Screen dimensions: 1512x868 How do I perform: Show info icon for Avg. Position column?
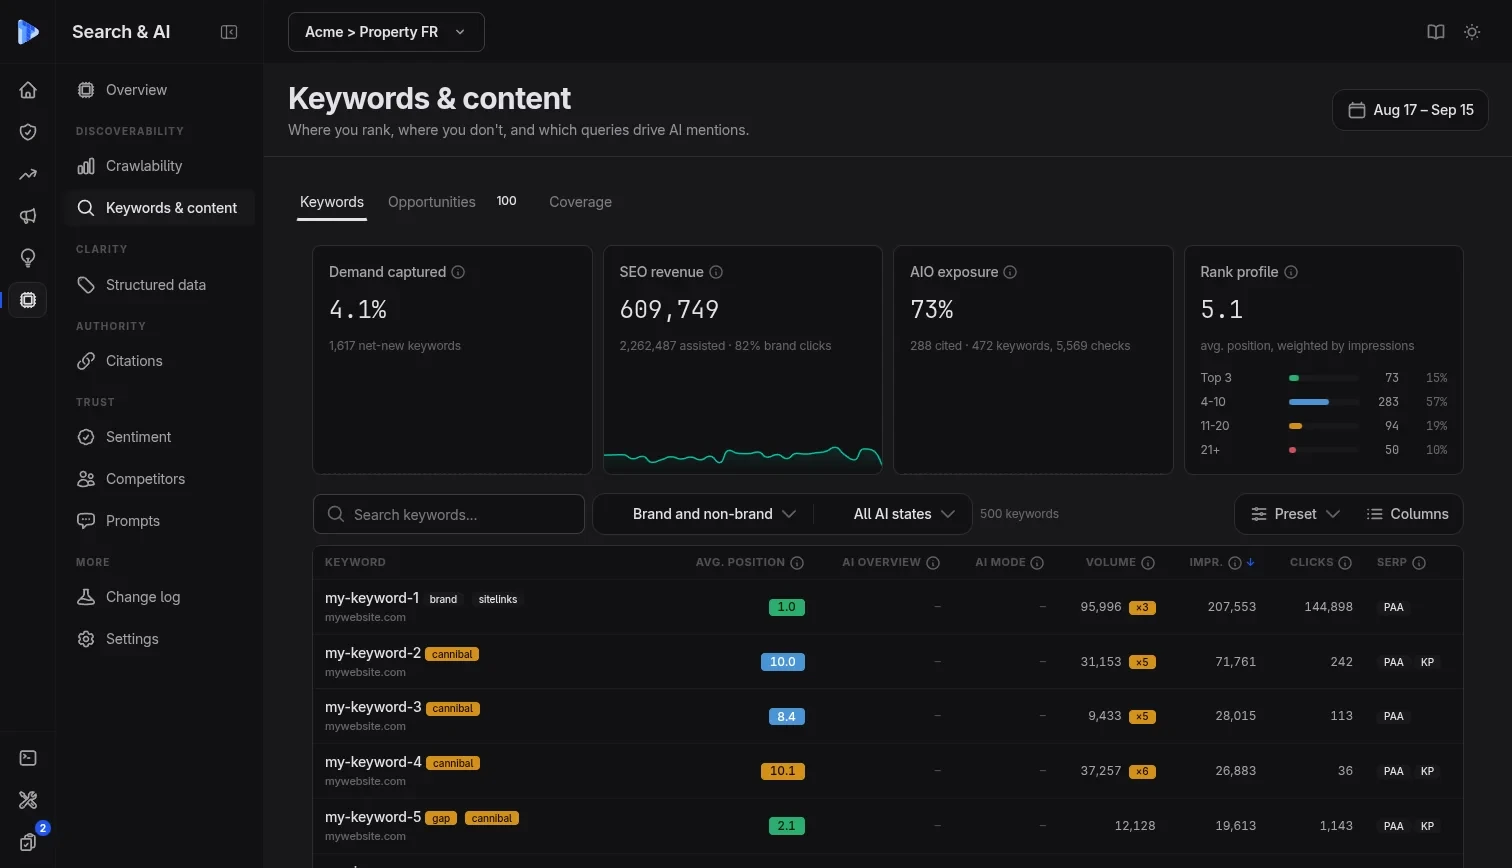(797, 563)
